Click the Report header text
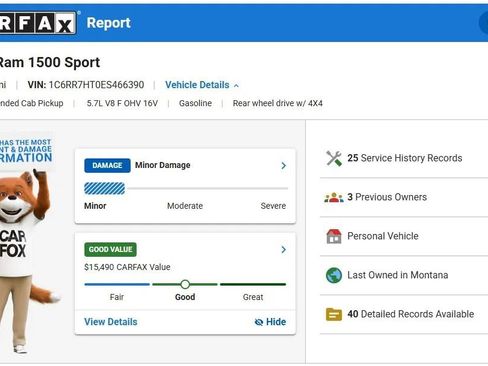 pos(109,23)
